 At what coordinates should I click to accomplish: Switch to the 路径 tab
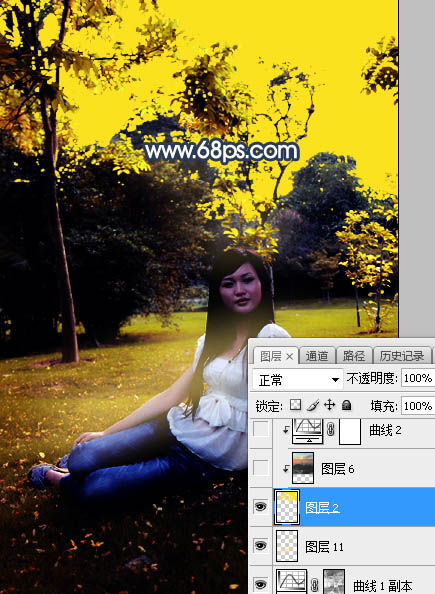point(354,356)
